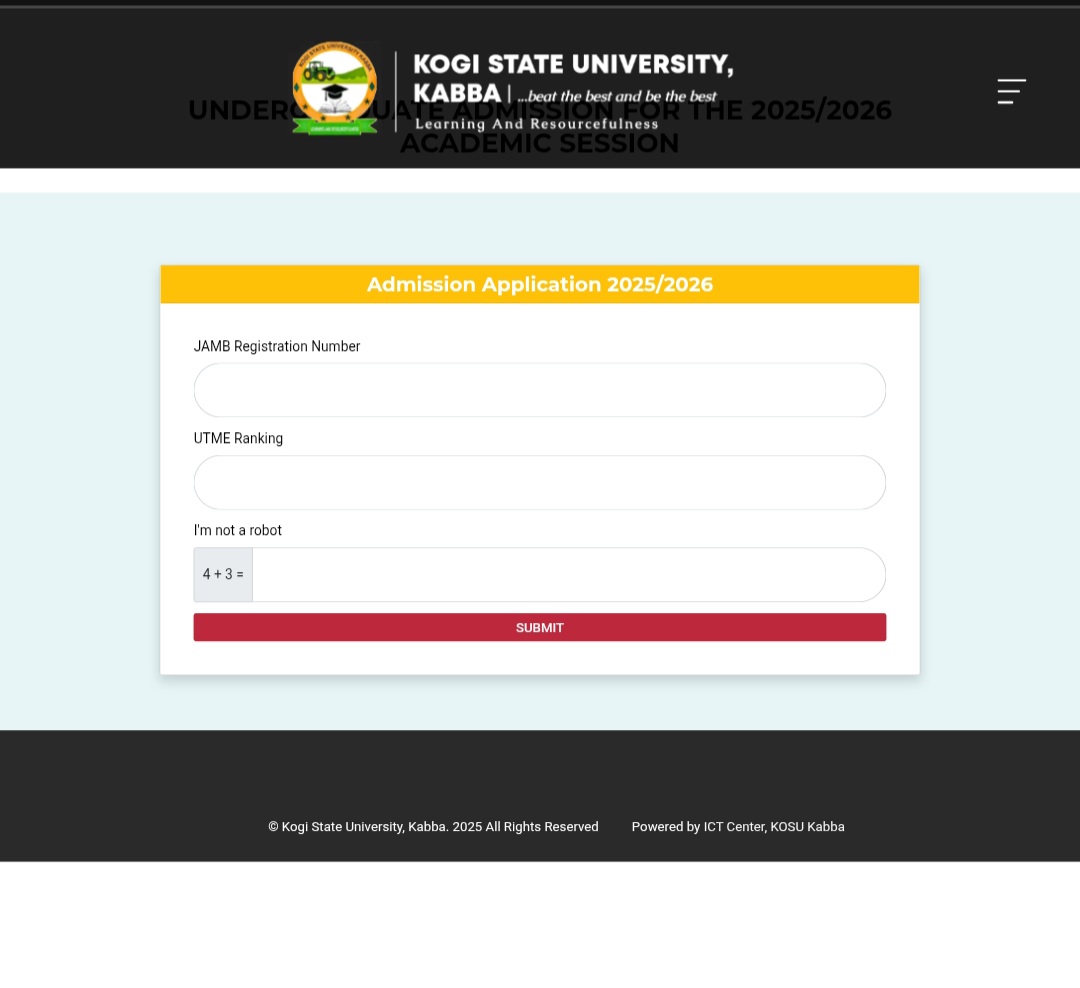Click the "I'm not a robot" label
This screenshot has height=988, width=1080.
click(x=238, y=530)
